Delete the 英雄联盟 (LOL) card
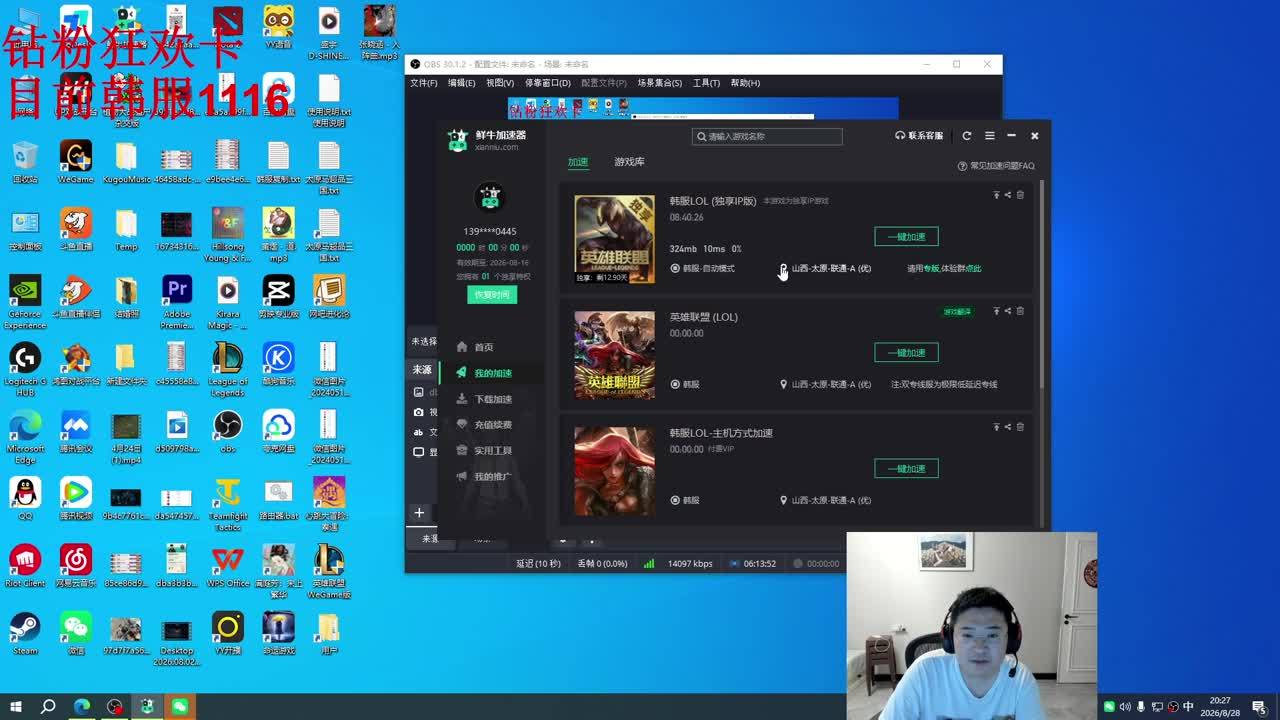 (1020, 311)
